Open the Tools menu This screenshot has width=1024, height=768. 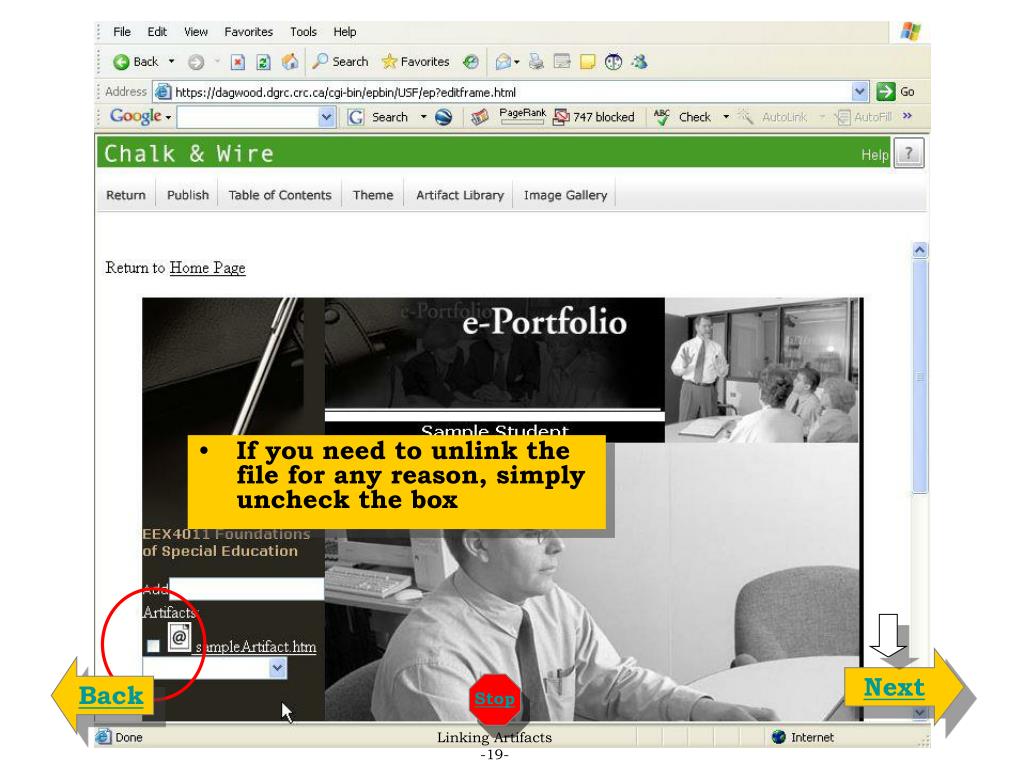pos(304,31)
